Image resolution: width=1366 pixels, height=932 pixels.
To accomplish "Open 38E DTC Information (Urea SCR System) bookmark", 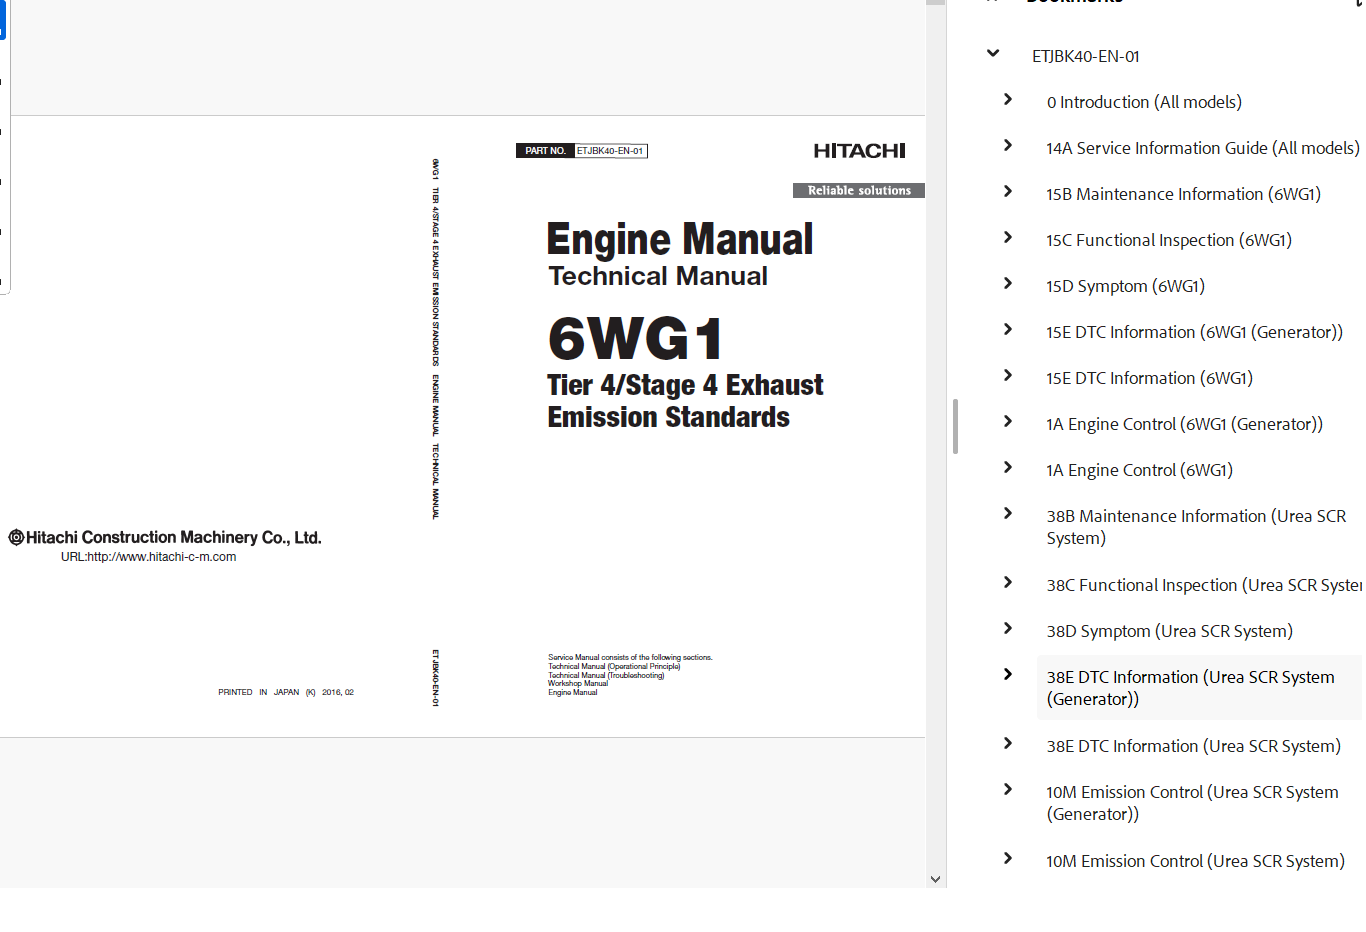I will [1193, 746].
